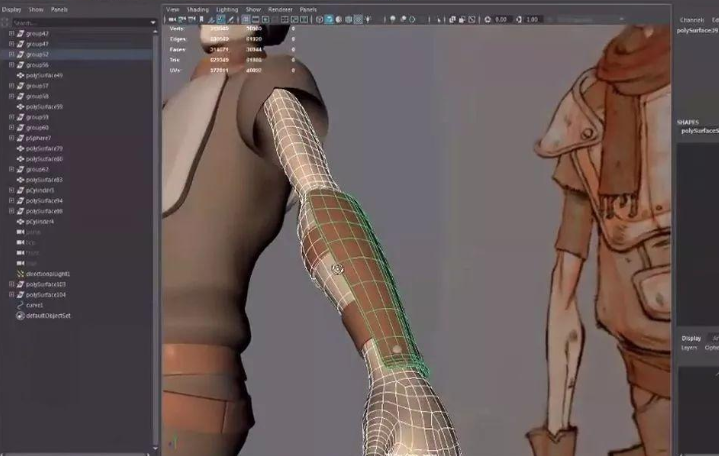The width and height of the screenshot is (719, 456).
Task: Click the Use All Lights bulb icon
Action: (368, 19)
